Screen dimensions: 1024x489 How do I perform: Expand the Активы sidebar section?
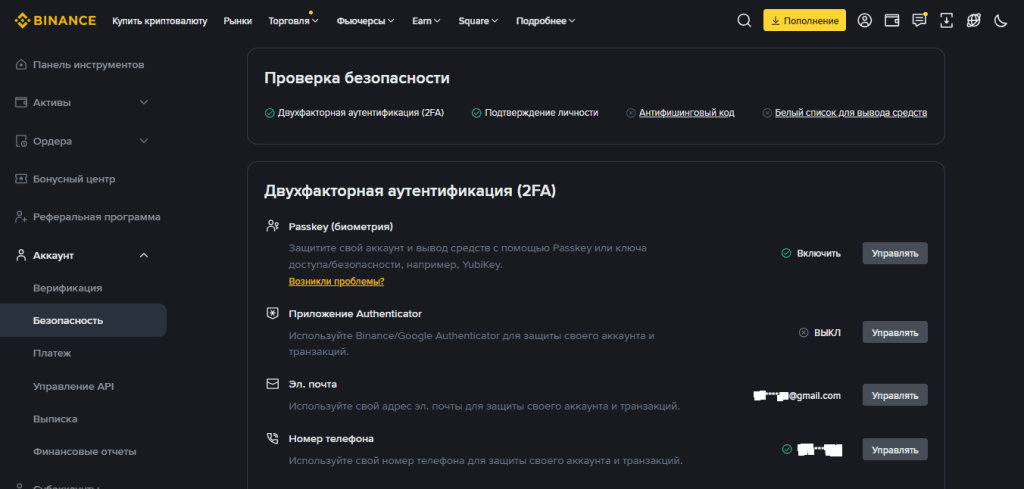144,103
